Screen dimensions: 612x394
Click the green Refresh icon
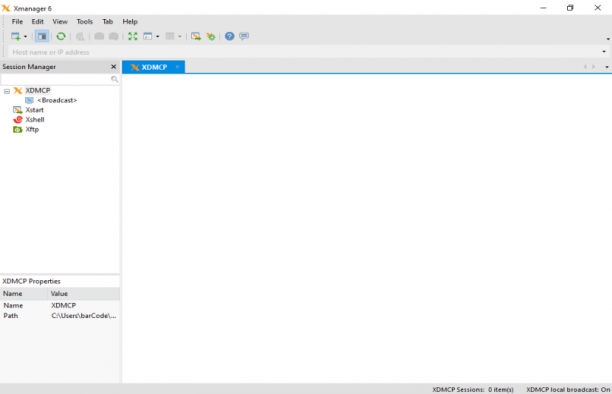[x=61, y=36]
